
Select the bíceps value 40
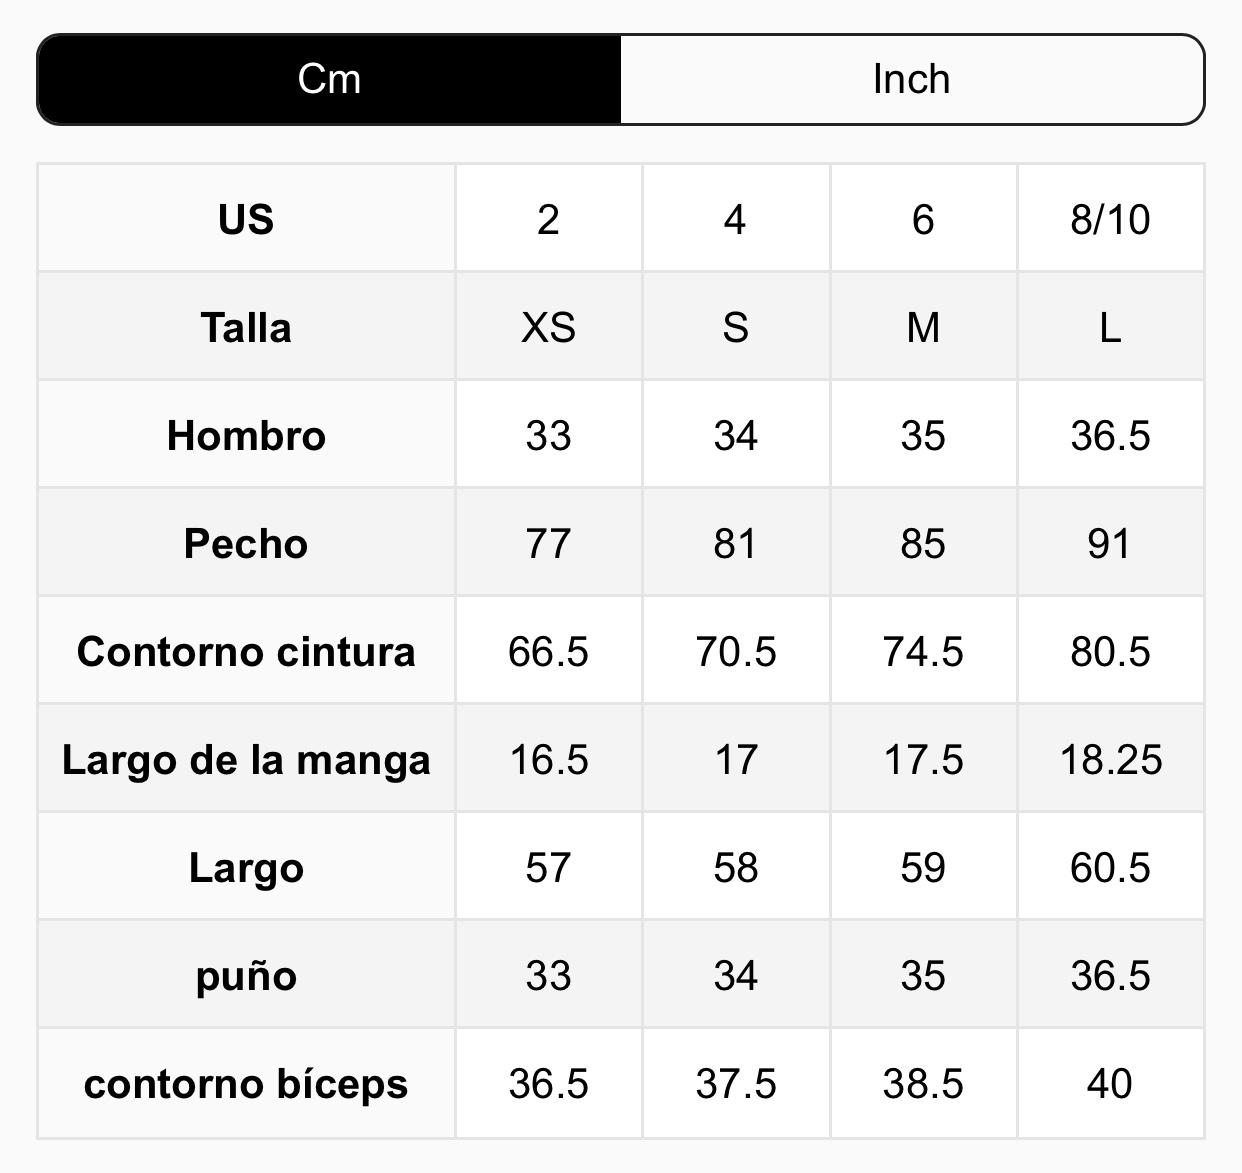tap(1110, 1083)
